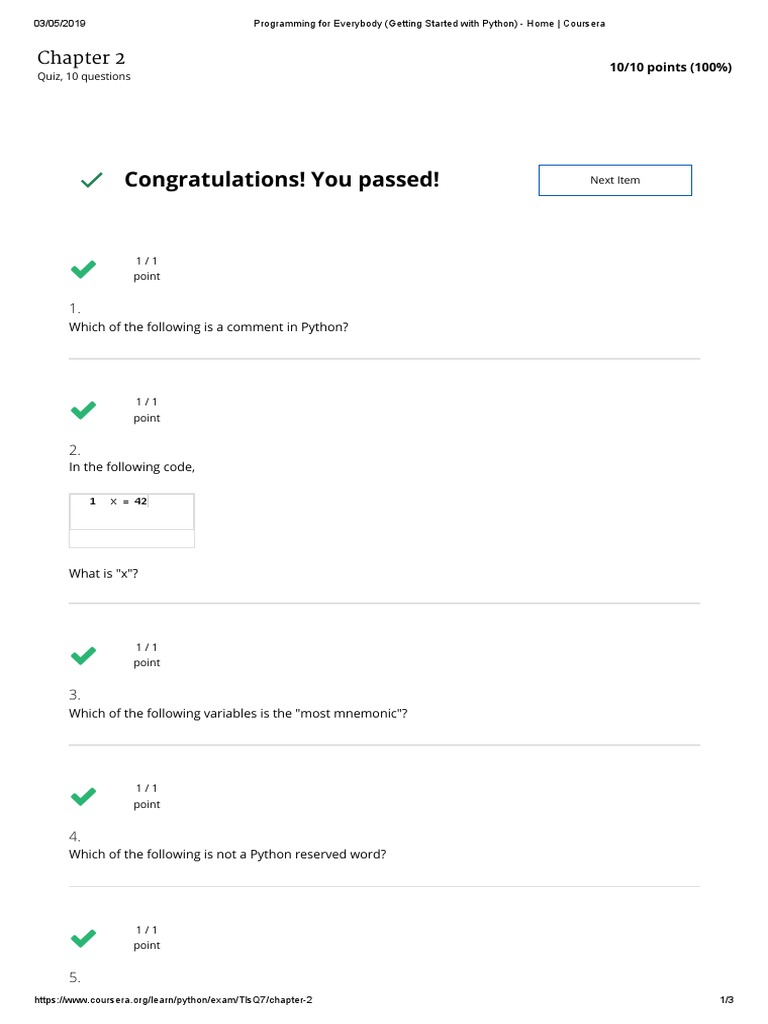This screenshot has width=768, height=1024.
Task: Click the Programming for Everybody page title
Action: 429,23
